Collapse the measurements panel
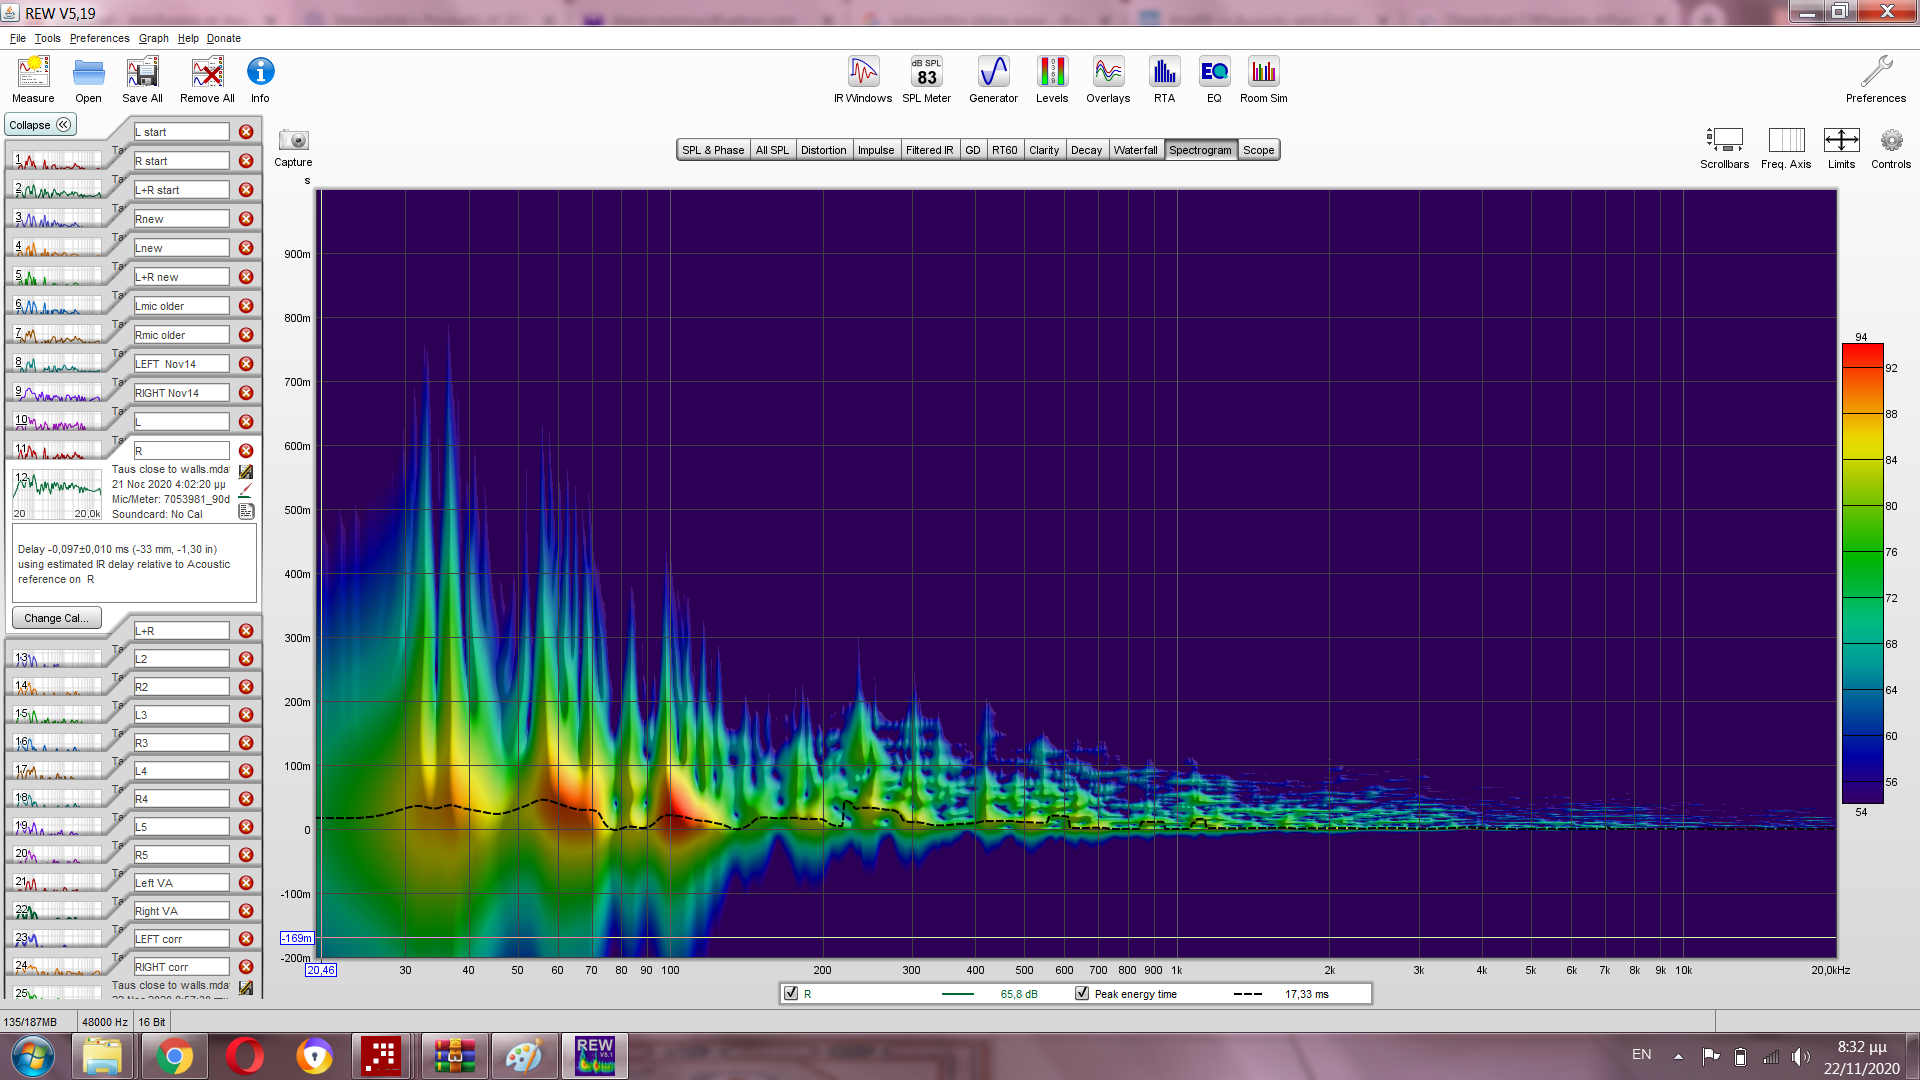Image resolution: width=1920 pixels, height=1080 pixels. pyautogui.click(x=40, y=125)
